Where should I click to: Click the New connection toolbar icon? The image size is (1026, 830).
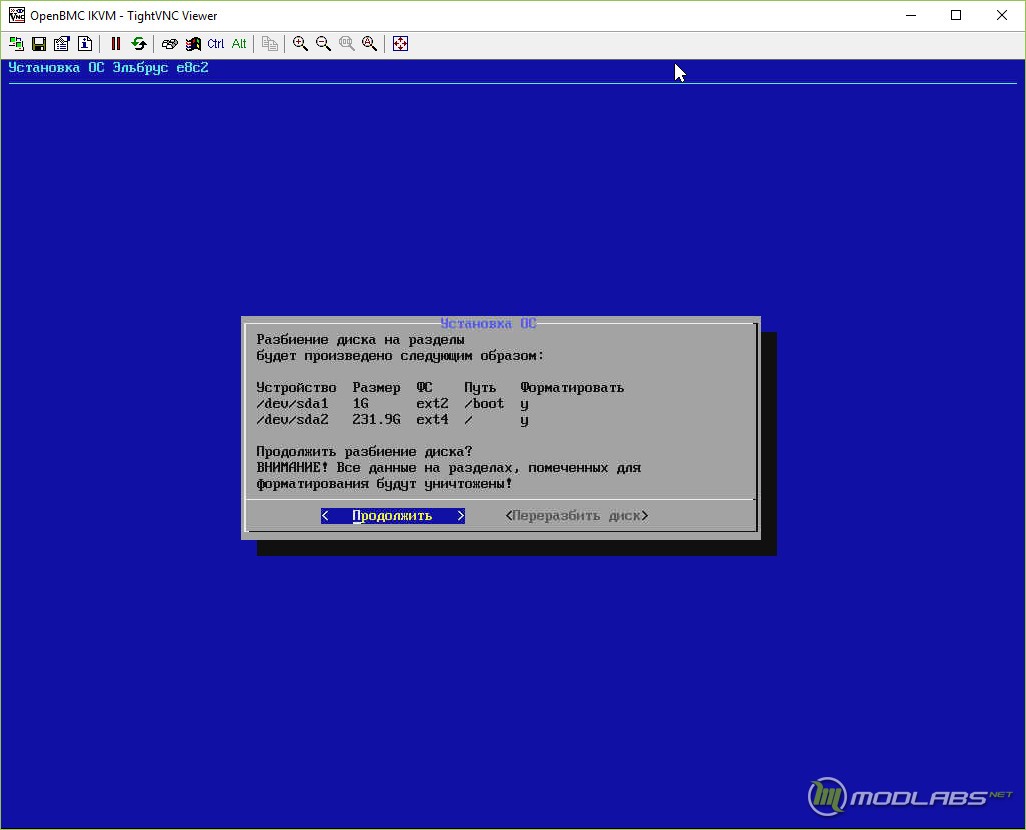click(16, 44)
